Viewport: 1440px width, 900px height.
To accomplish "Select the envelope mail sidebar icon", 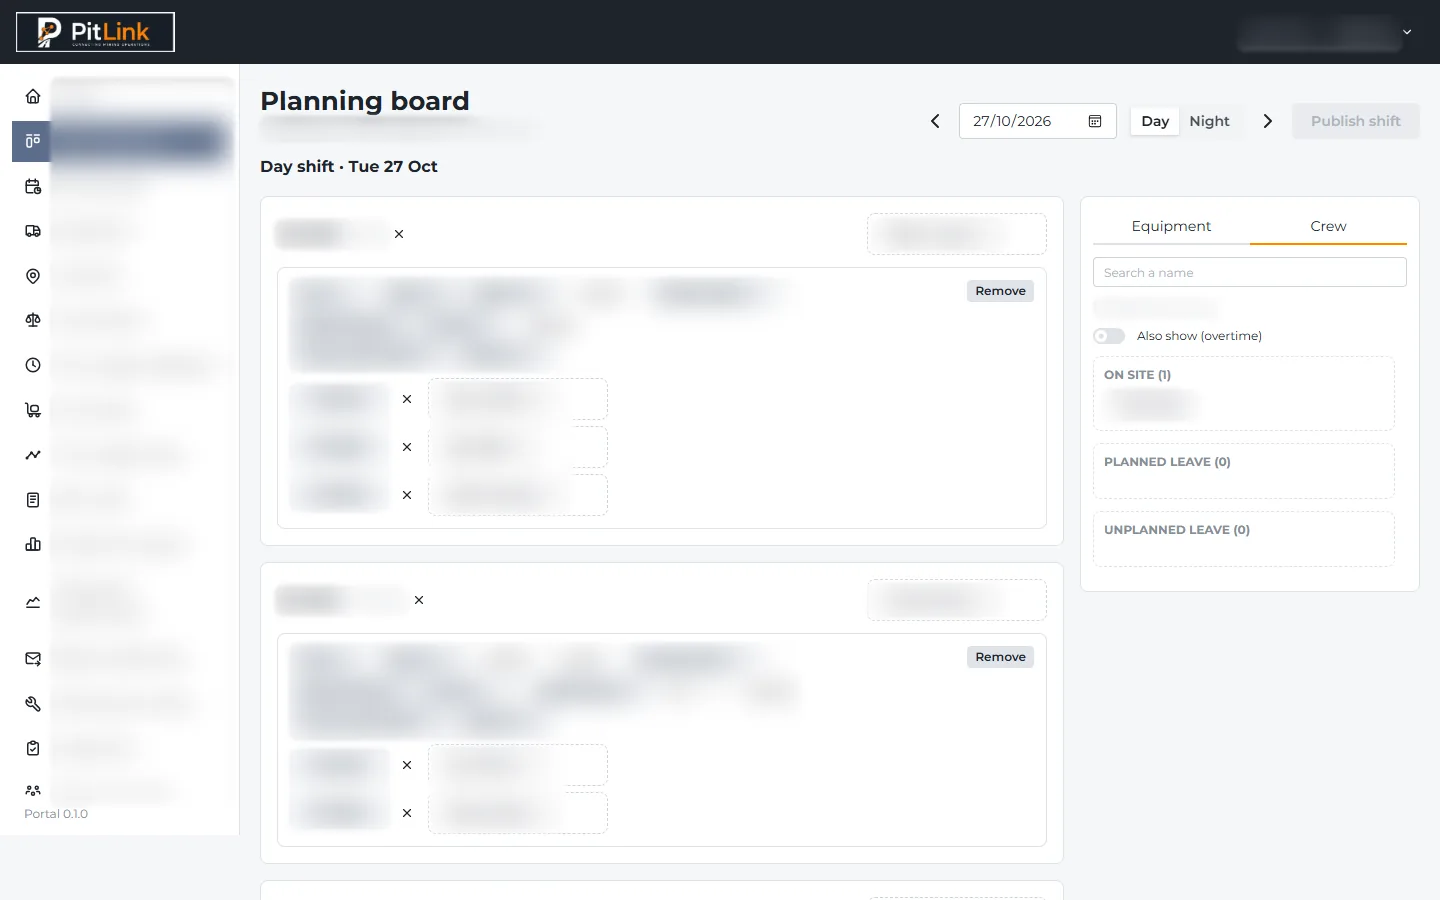I will point(33,659).
